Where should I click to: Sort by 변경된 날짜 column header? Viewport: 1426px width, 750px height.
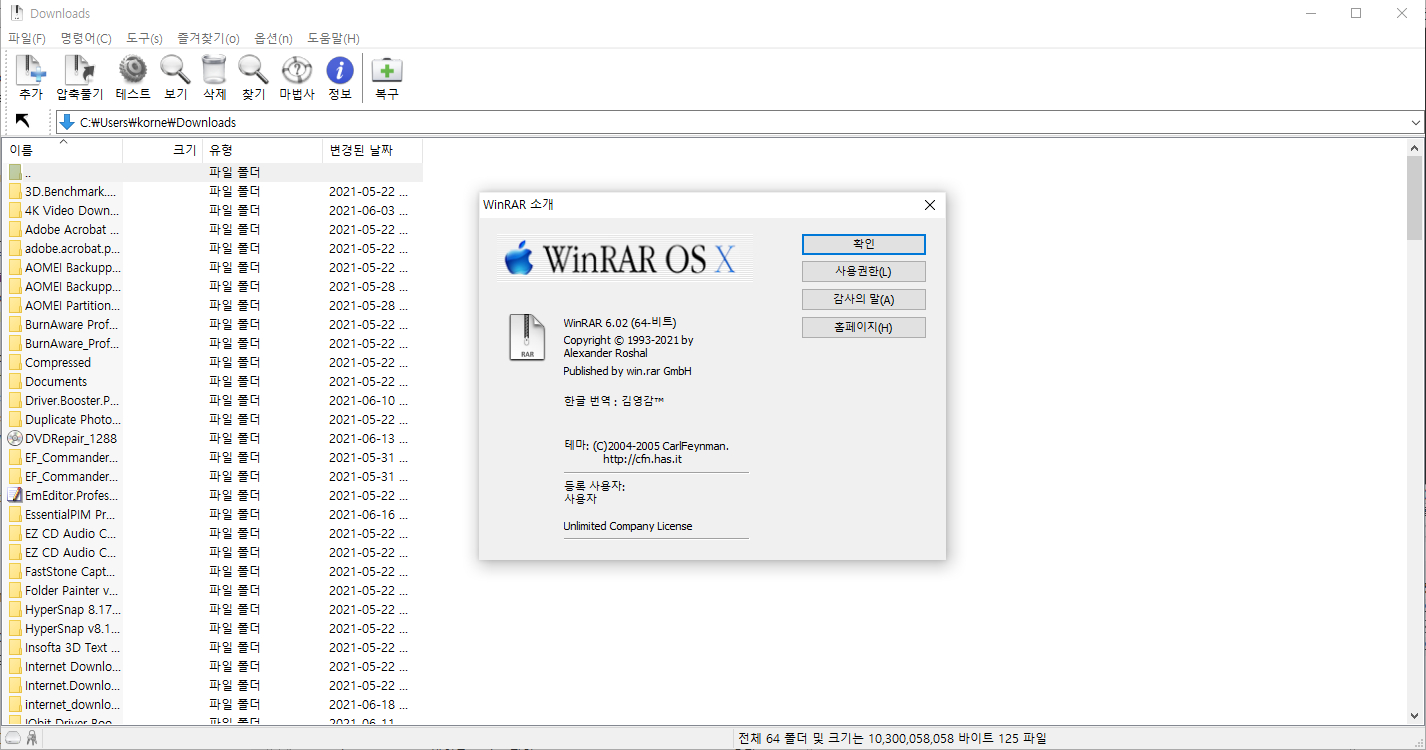point(372,151)
